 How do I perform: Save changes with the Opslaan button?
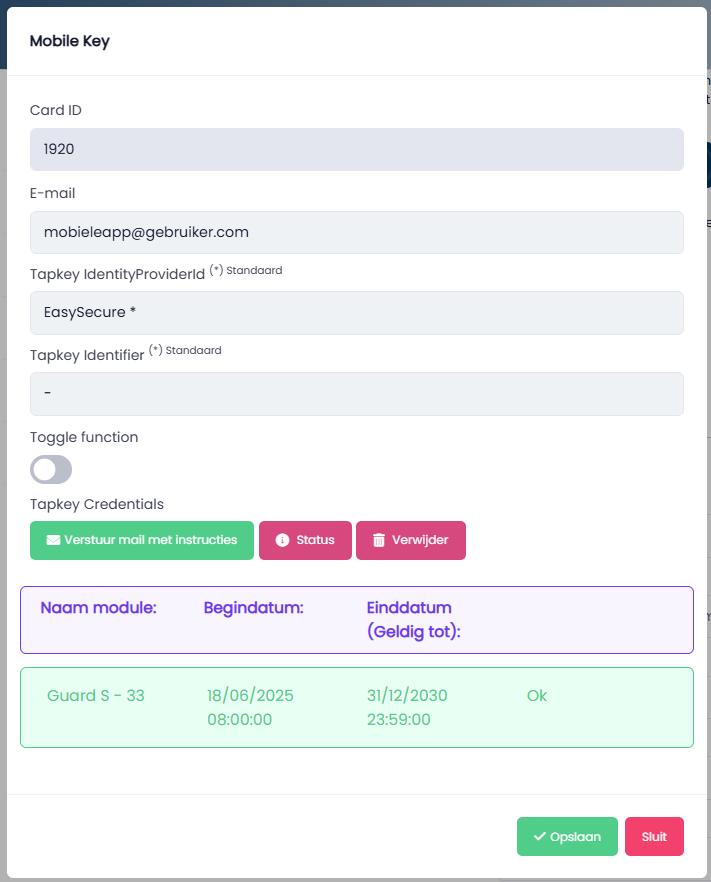(x=567, y=836)
